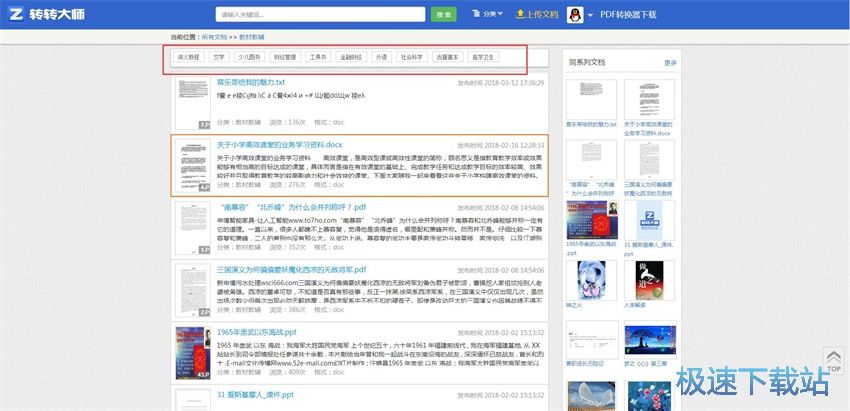Open the PDF转换器下载 link
Screen dimensions: 850x411
628,14
